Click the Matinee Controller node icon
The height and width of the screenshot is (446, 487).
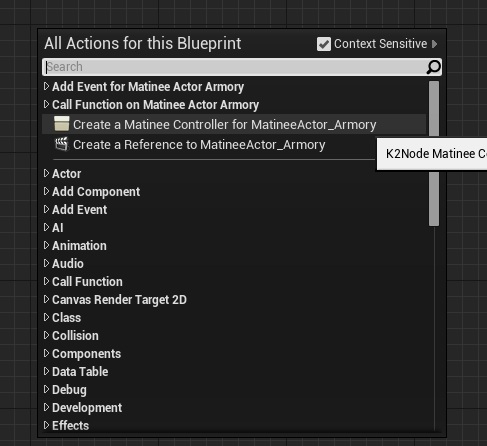(x=62, y=123)
